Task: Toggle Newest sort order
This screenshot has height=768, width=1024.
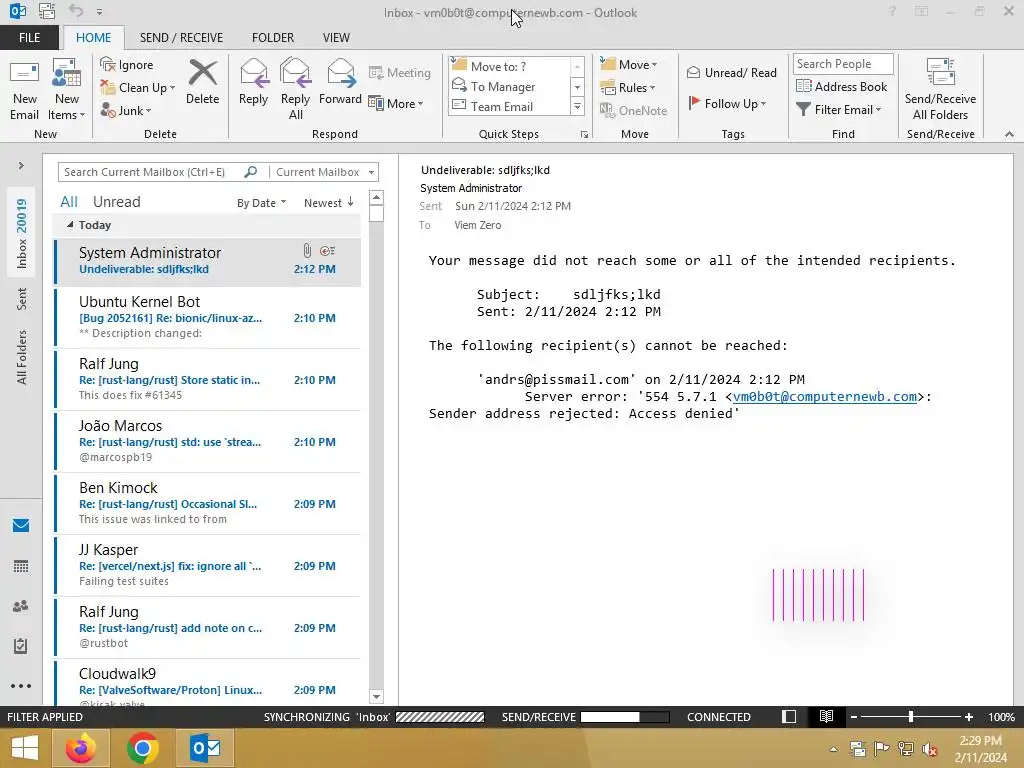Action: pyautogui.click(x=329, y=202)
